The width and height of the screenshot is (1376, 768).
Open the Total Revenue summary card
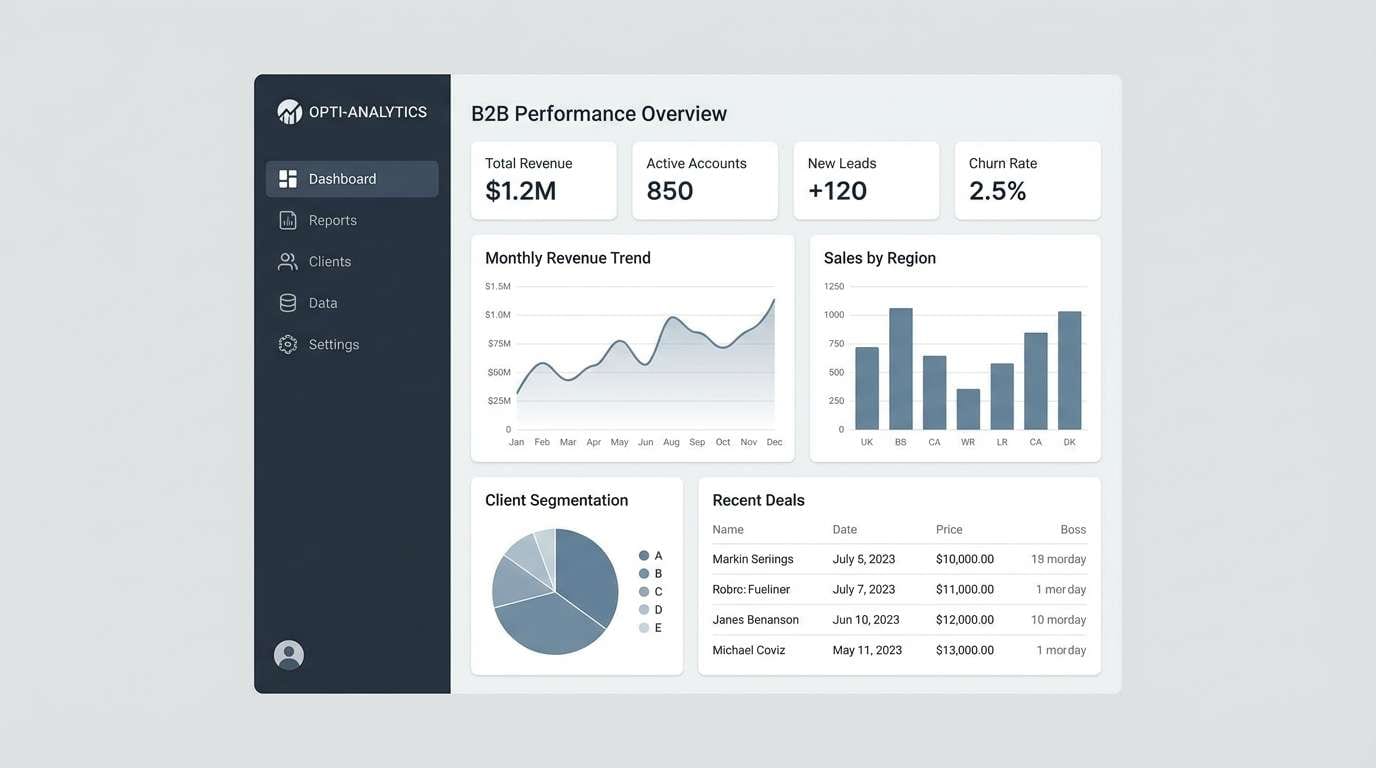click(544, 180)
